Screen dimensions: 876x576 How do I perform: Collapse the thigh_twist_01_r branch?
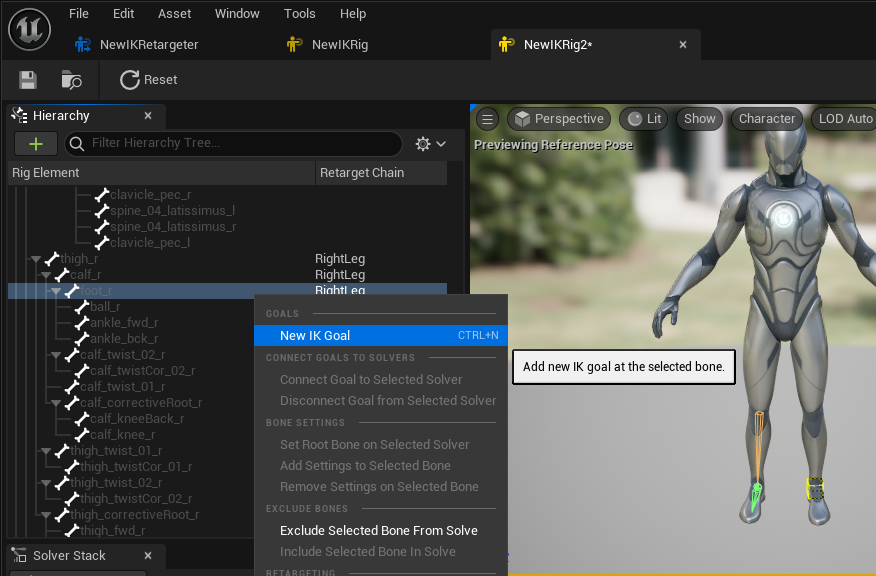click(x=46, y=451)
